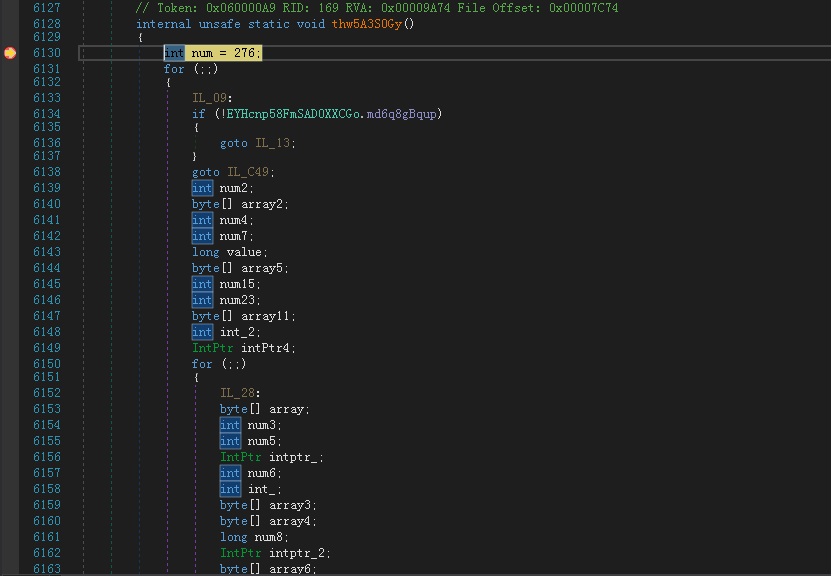This screenshot has width=831, height=576.
Task: Click the static keyword
Action: coord(269,24)
